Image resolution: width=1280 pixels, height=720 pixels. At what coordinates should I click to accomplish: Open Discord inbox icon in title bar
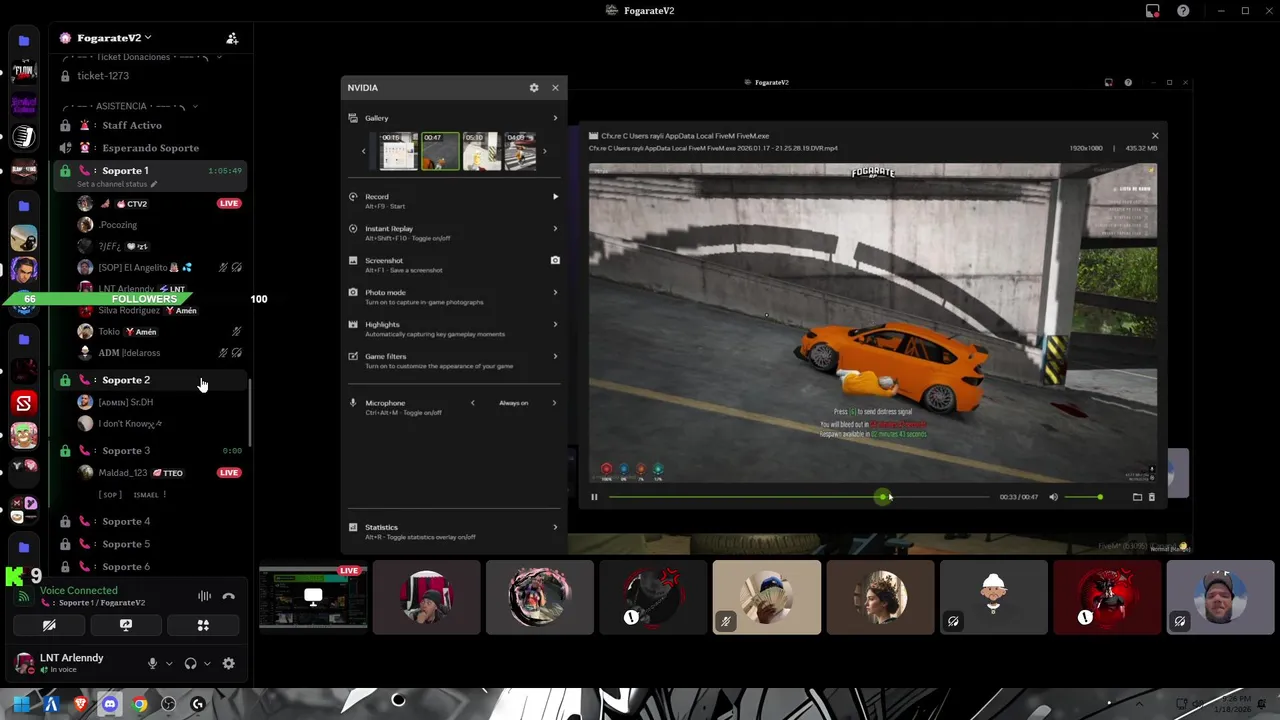click(1153, 11)
